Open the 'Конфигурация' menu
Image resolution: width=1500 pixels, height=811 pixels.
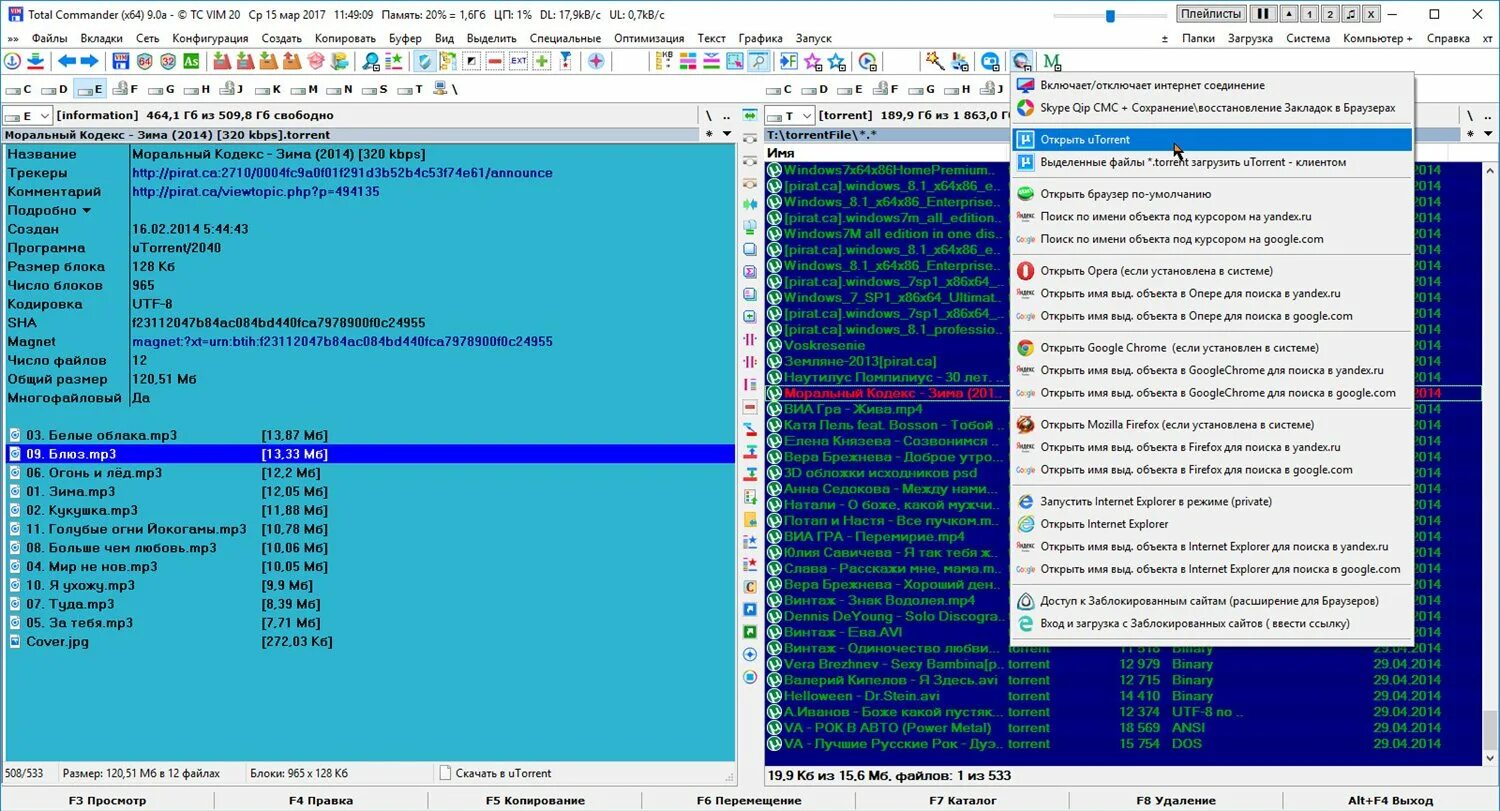pos(210,38)
